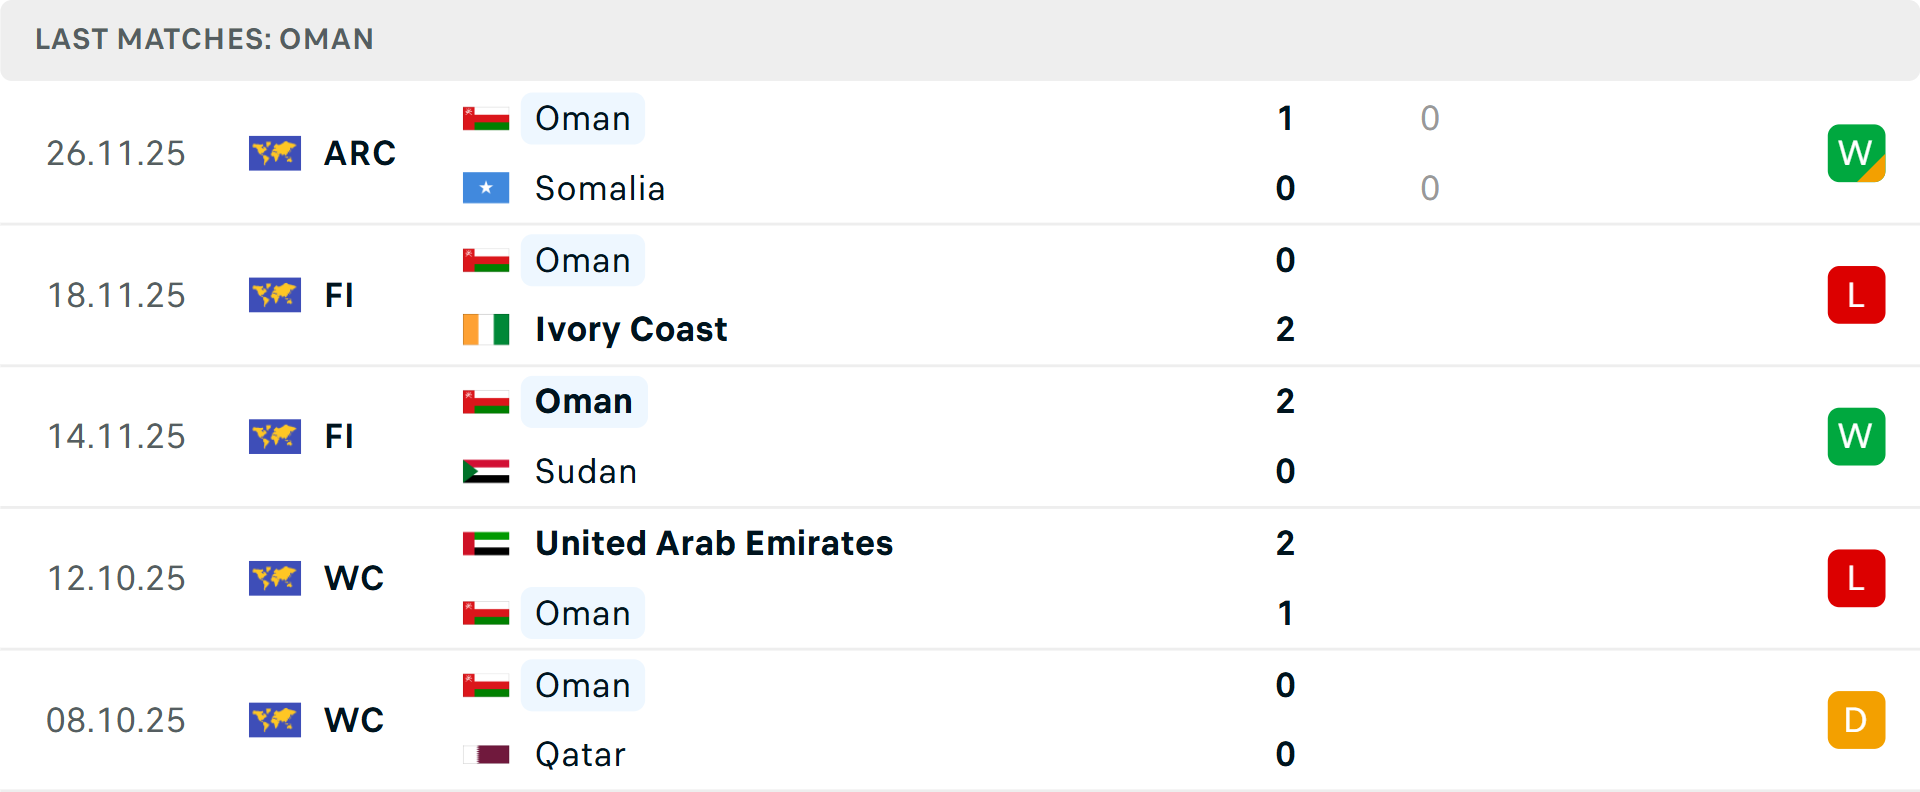Click the highlighted Oman name versus Sudan
Screen dimensions: 1920x792
(x=584, y=401)
